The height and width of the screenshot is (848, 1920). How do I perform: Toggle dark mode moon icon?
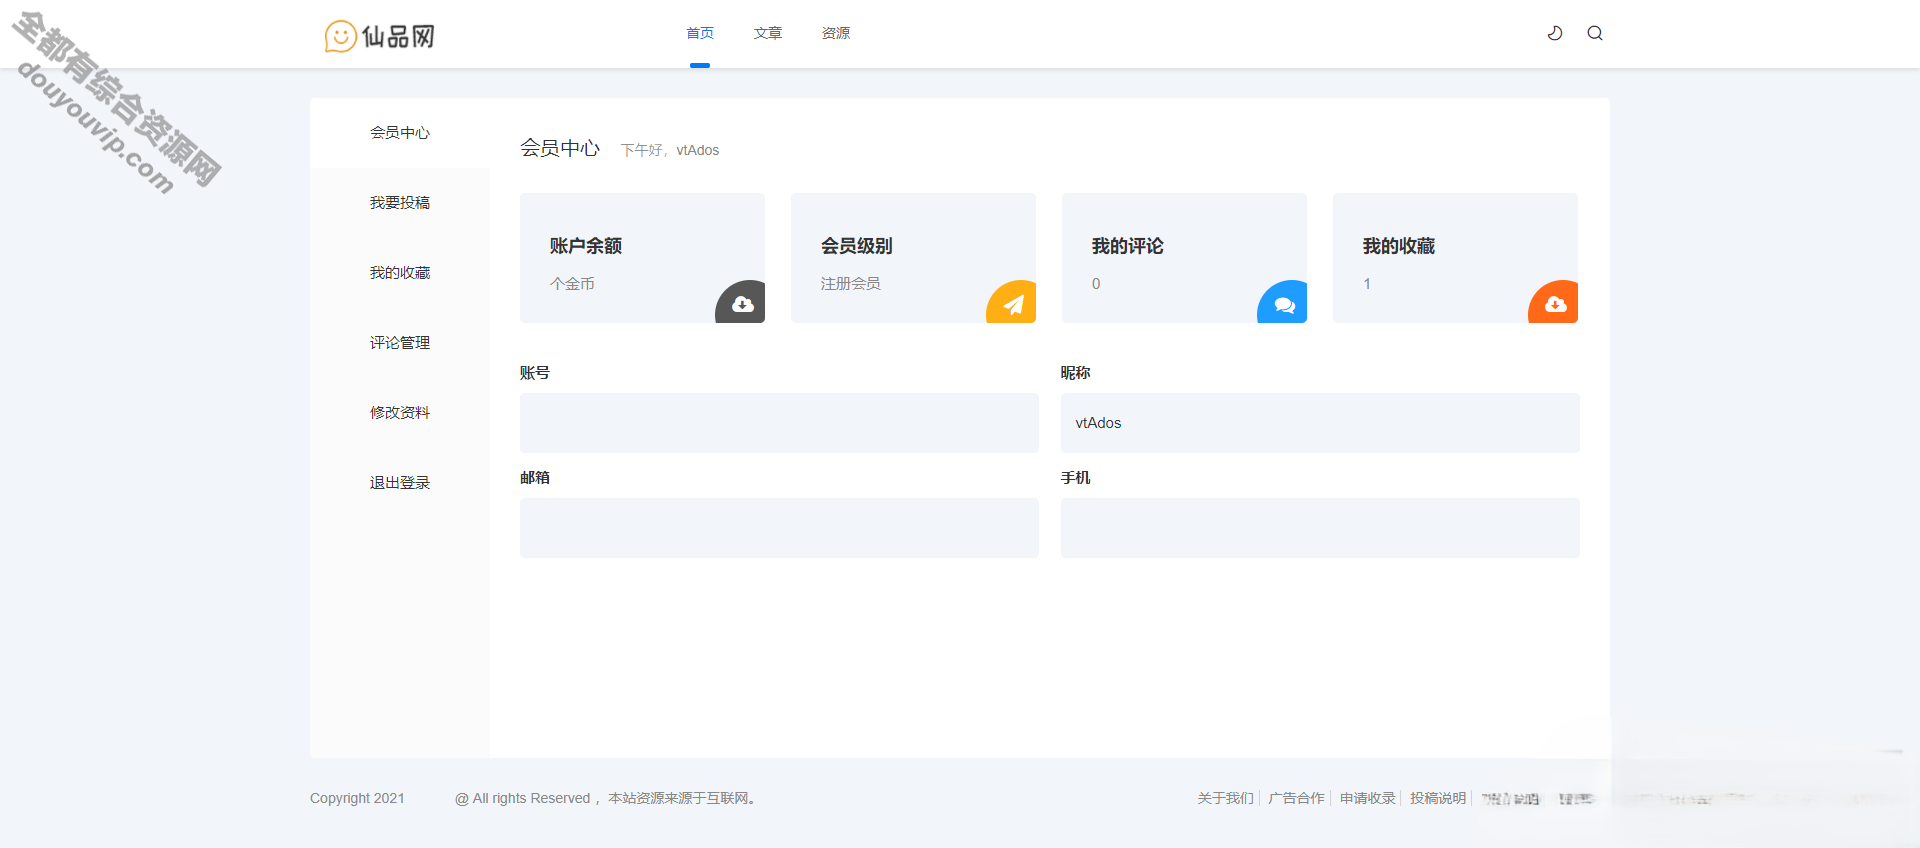tap(1555, 33)
